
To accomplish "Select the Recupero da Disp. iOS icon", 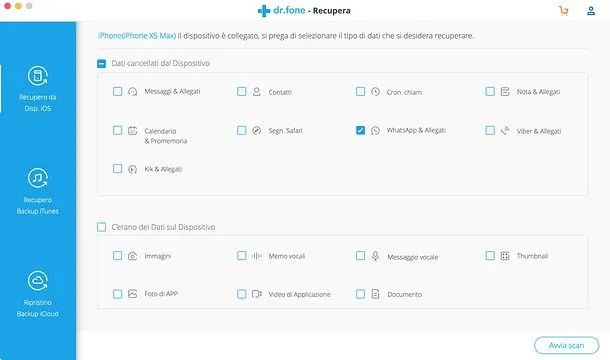I will click(37, 76).
